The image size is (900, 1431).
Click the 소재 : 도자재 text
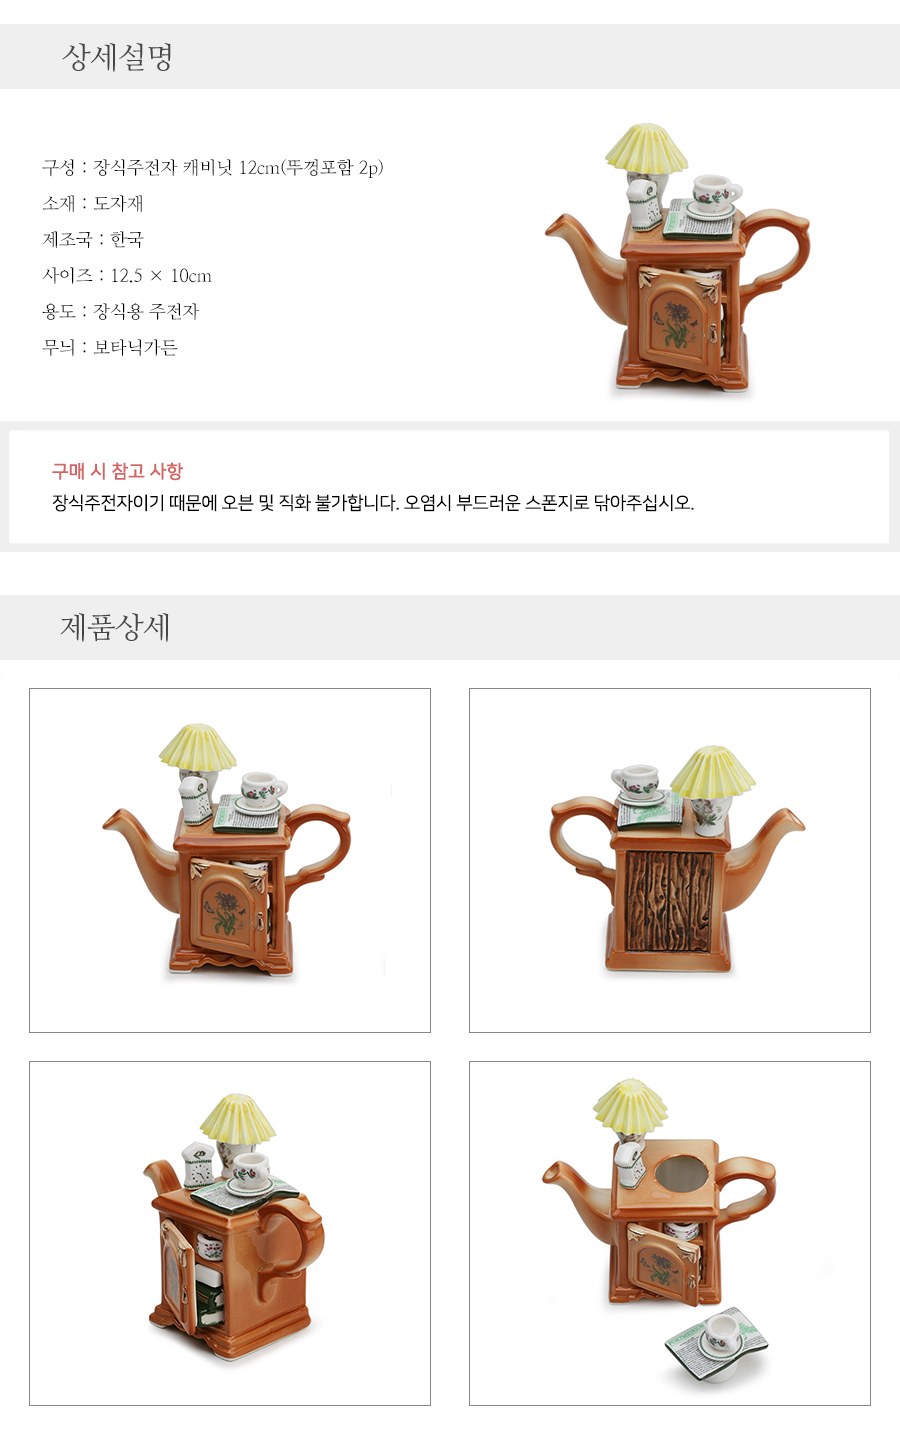[x=93, y=203]
